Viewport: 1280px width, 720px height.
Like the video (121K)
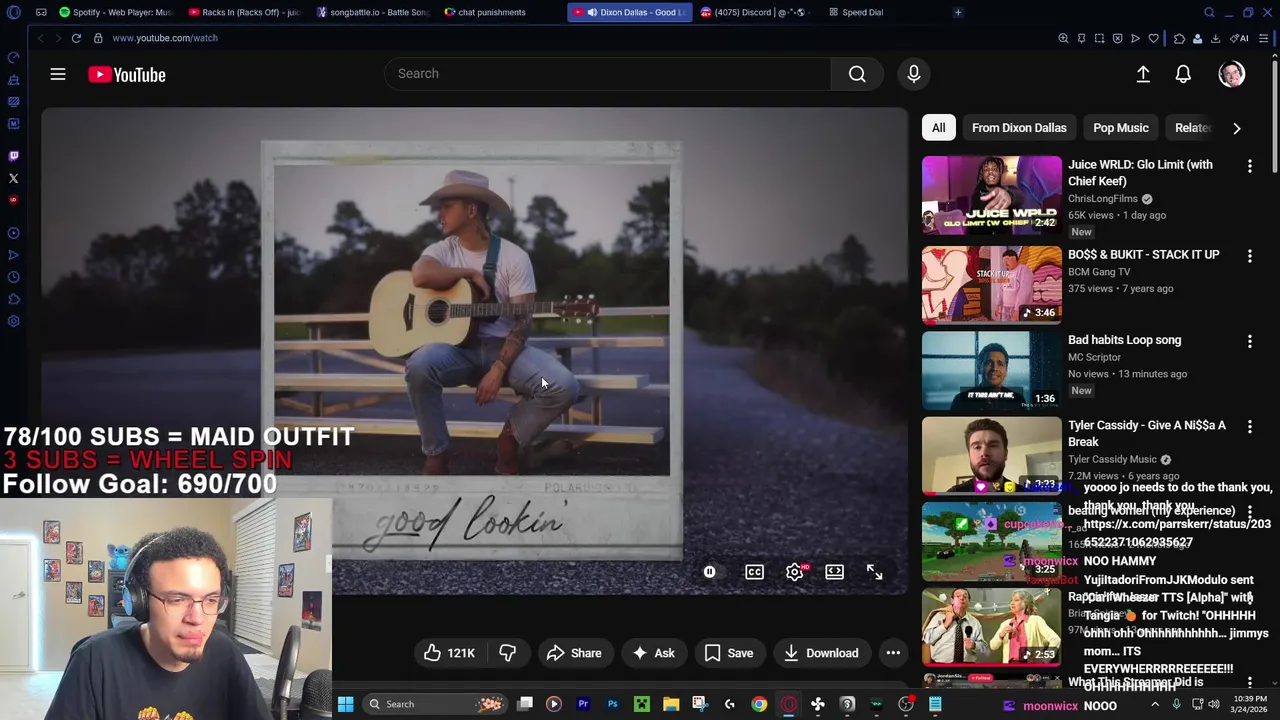tap(449, 653)
